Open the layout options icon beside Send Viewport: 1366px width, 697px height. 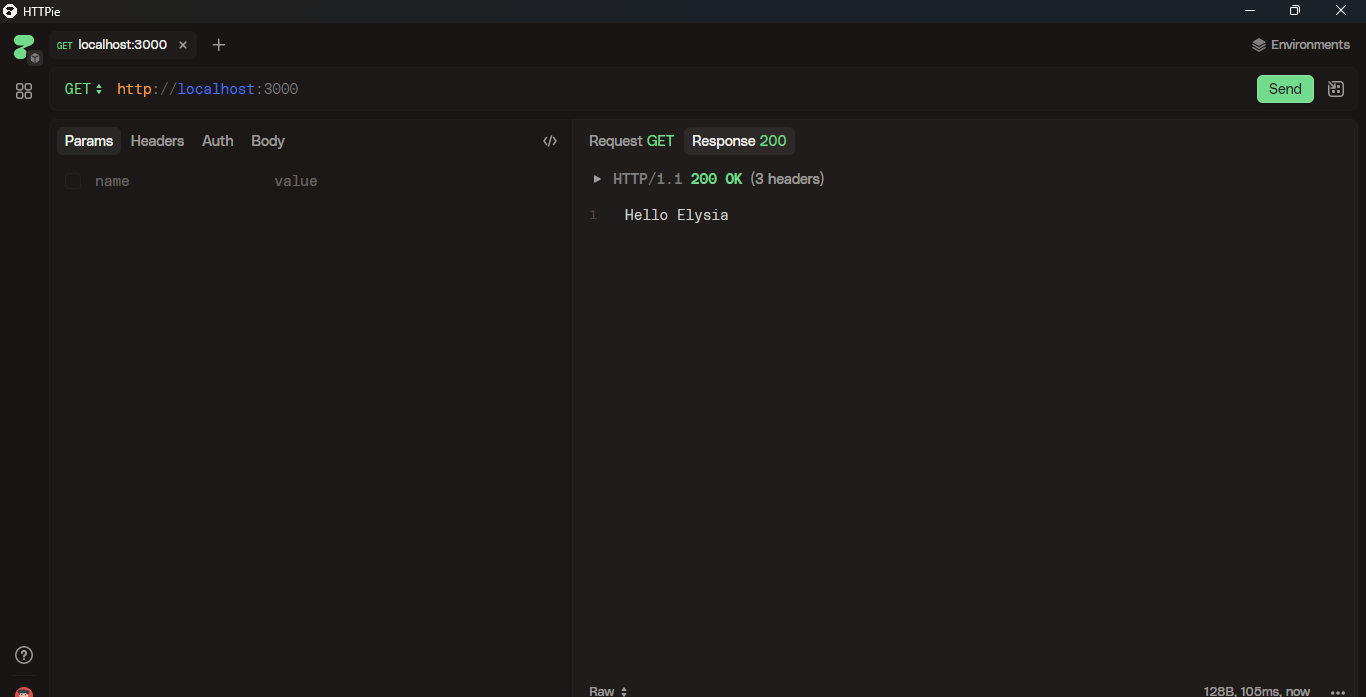tap(1335, 89)
